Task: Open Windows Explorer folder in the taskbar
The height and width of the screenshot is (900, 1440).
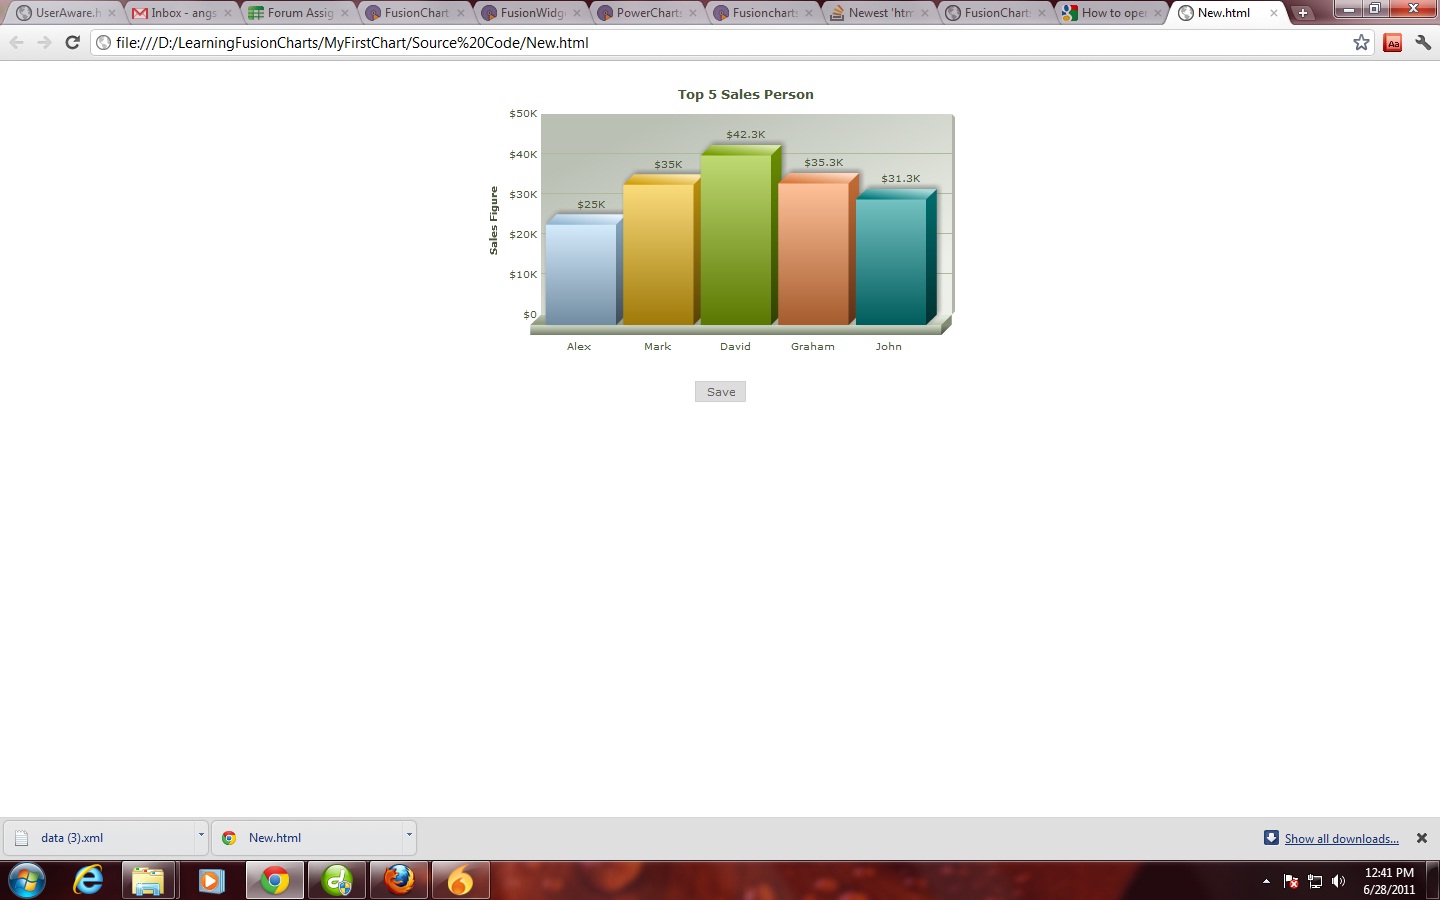Action: [148, 881]
